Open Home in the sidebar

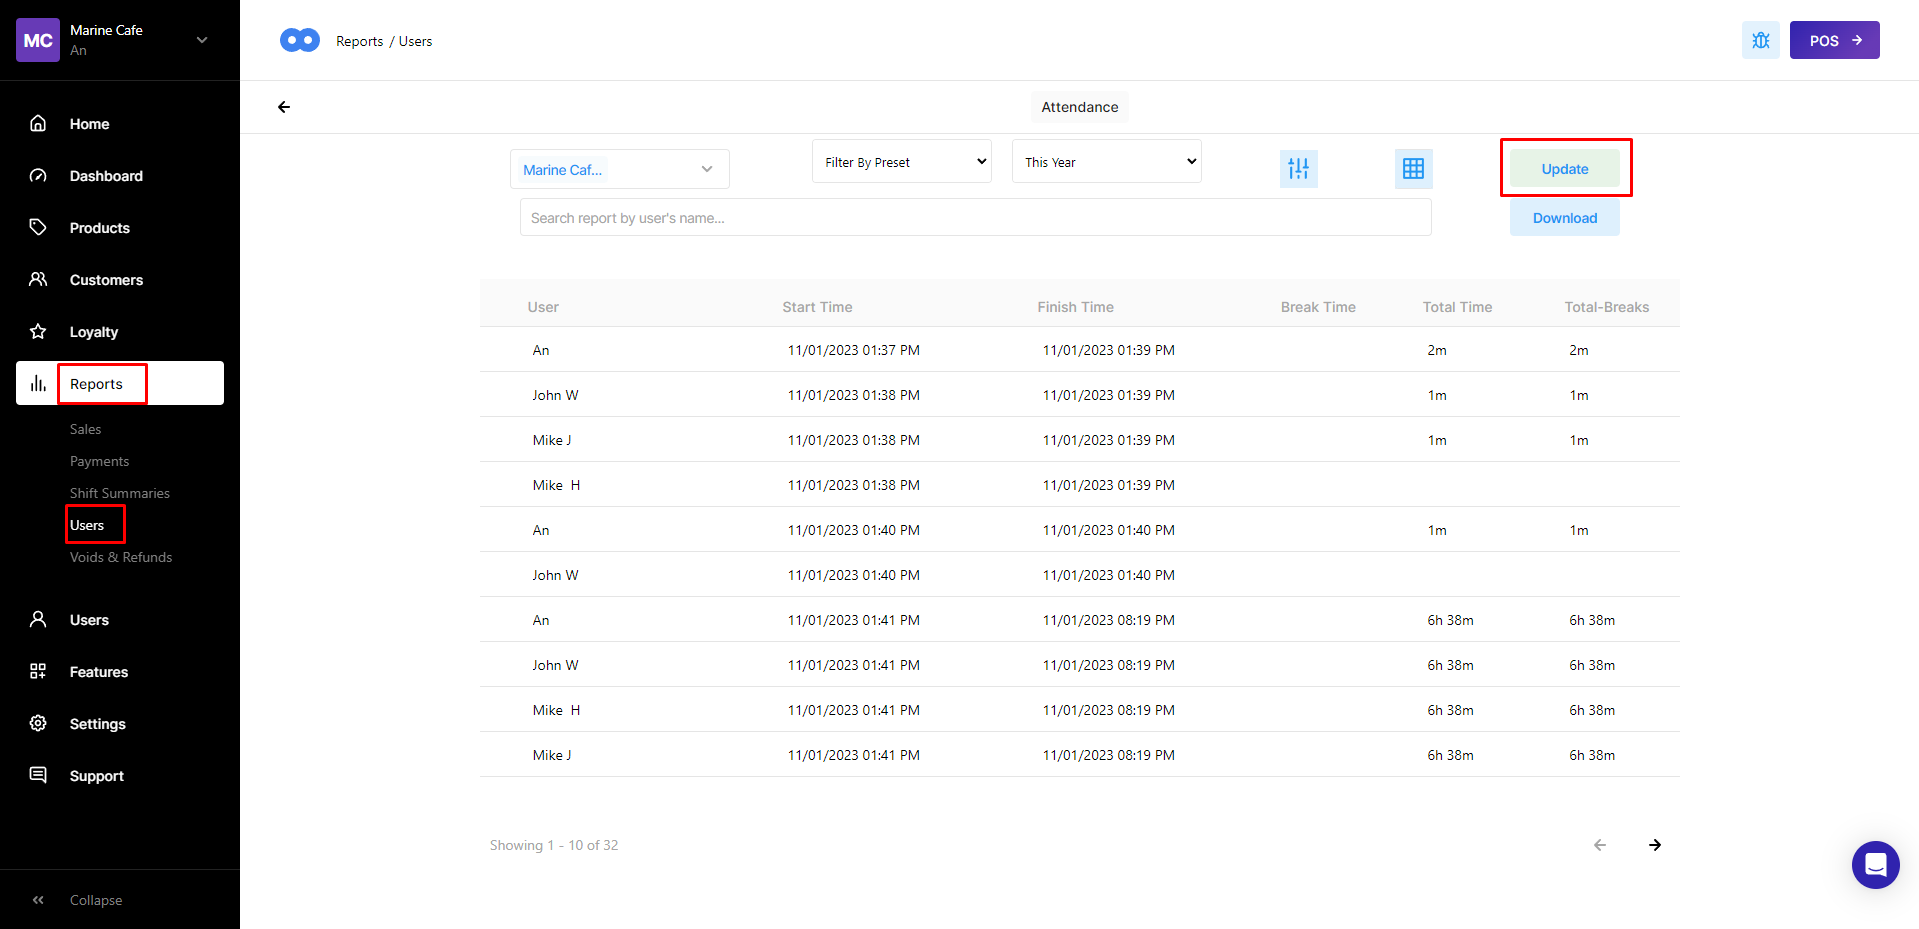[89, 124]
